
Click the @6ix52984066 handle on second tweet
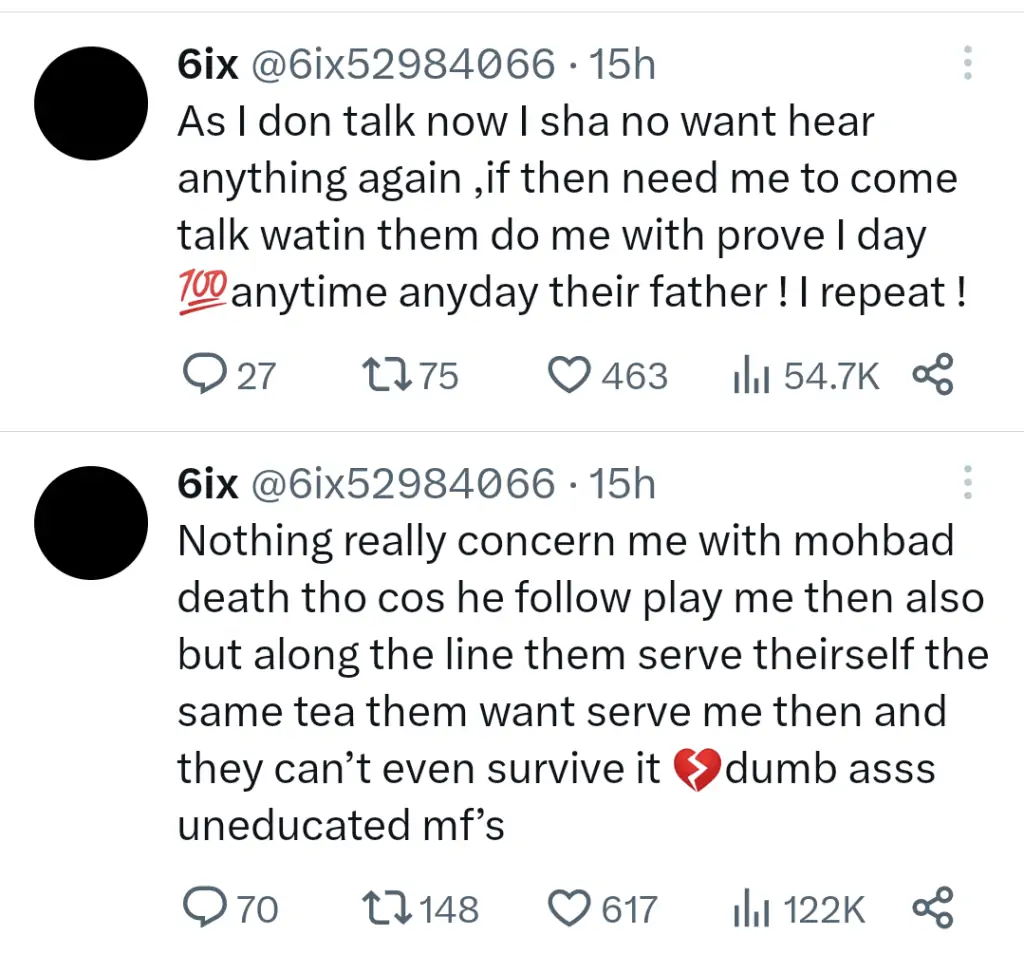401,485
